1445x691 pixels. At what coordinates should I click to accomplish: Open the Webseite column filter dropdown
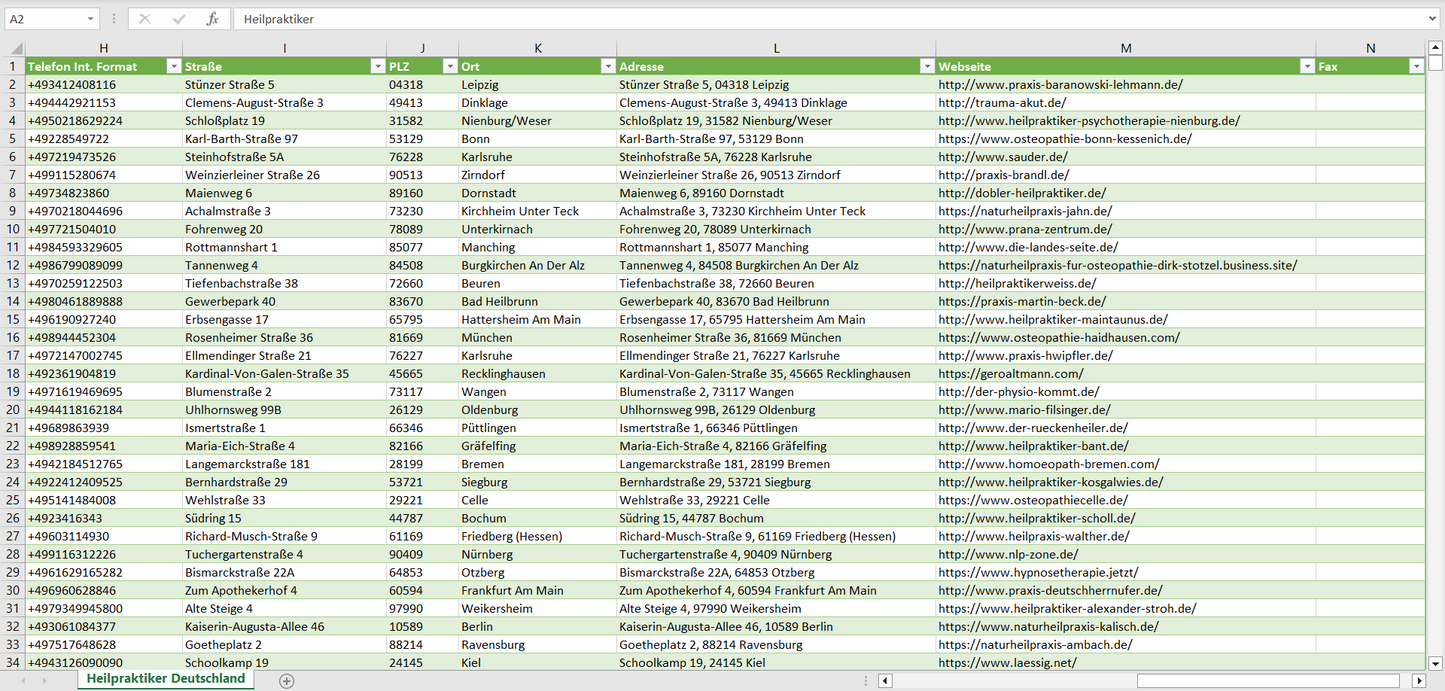1306,66
